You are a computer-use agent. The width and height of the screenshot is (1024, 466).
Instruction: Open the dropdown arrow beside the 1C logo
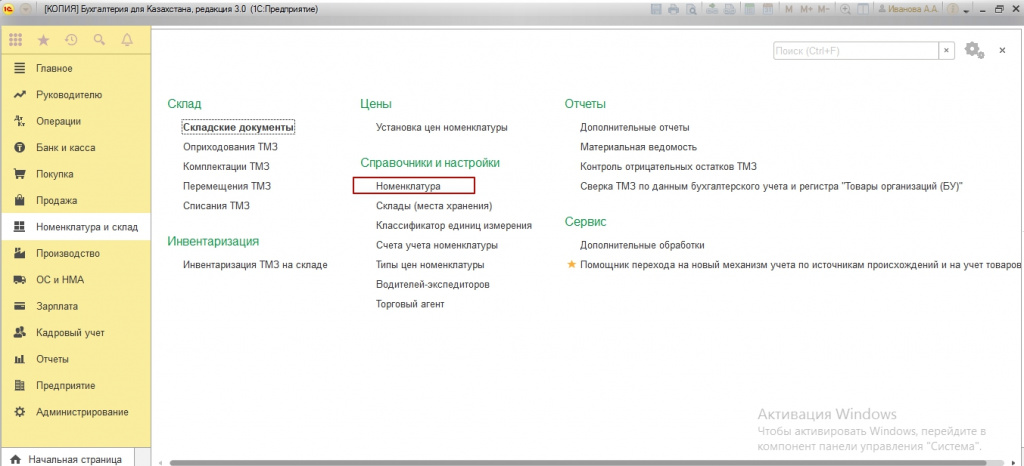tap(27, 10)
